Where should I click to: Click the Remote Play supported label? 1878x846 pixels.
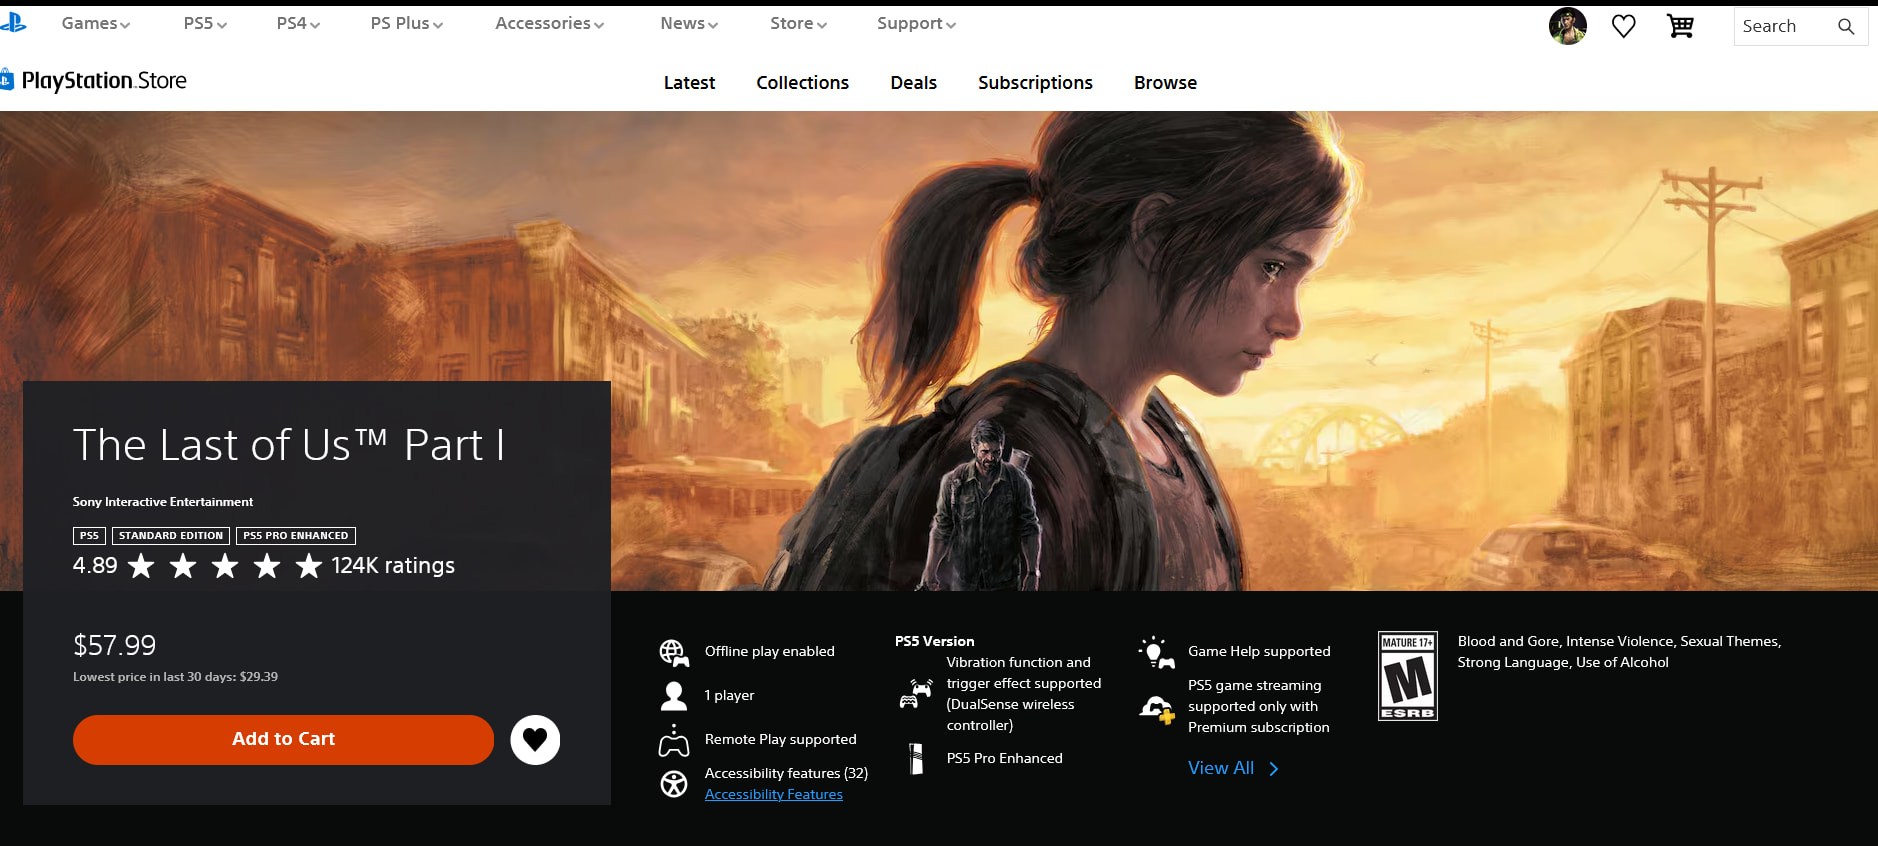click(x=781, y=739)
